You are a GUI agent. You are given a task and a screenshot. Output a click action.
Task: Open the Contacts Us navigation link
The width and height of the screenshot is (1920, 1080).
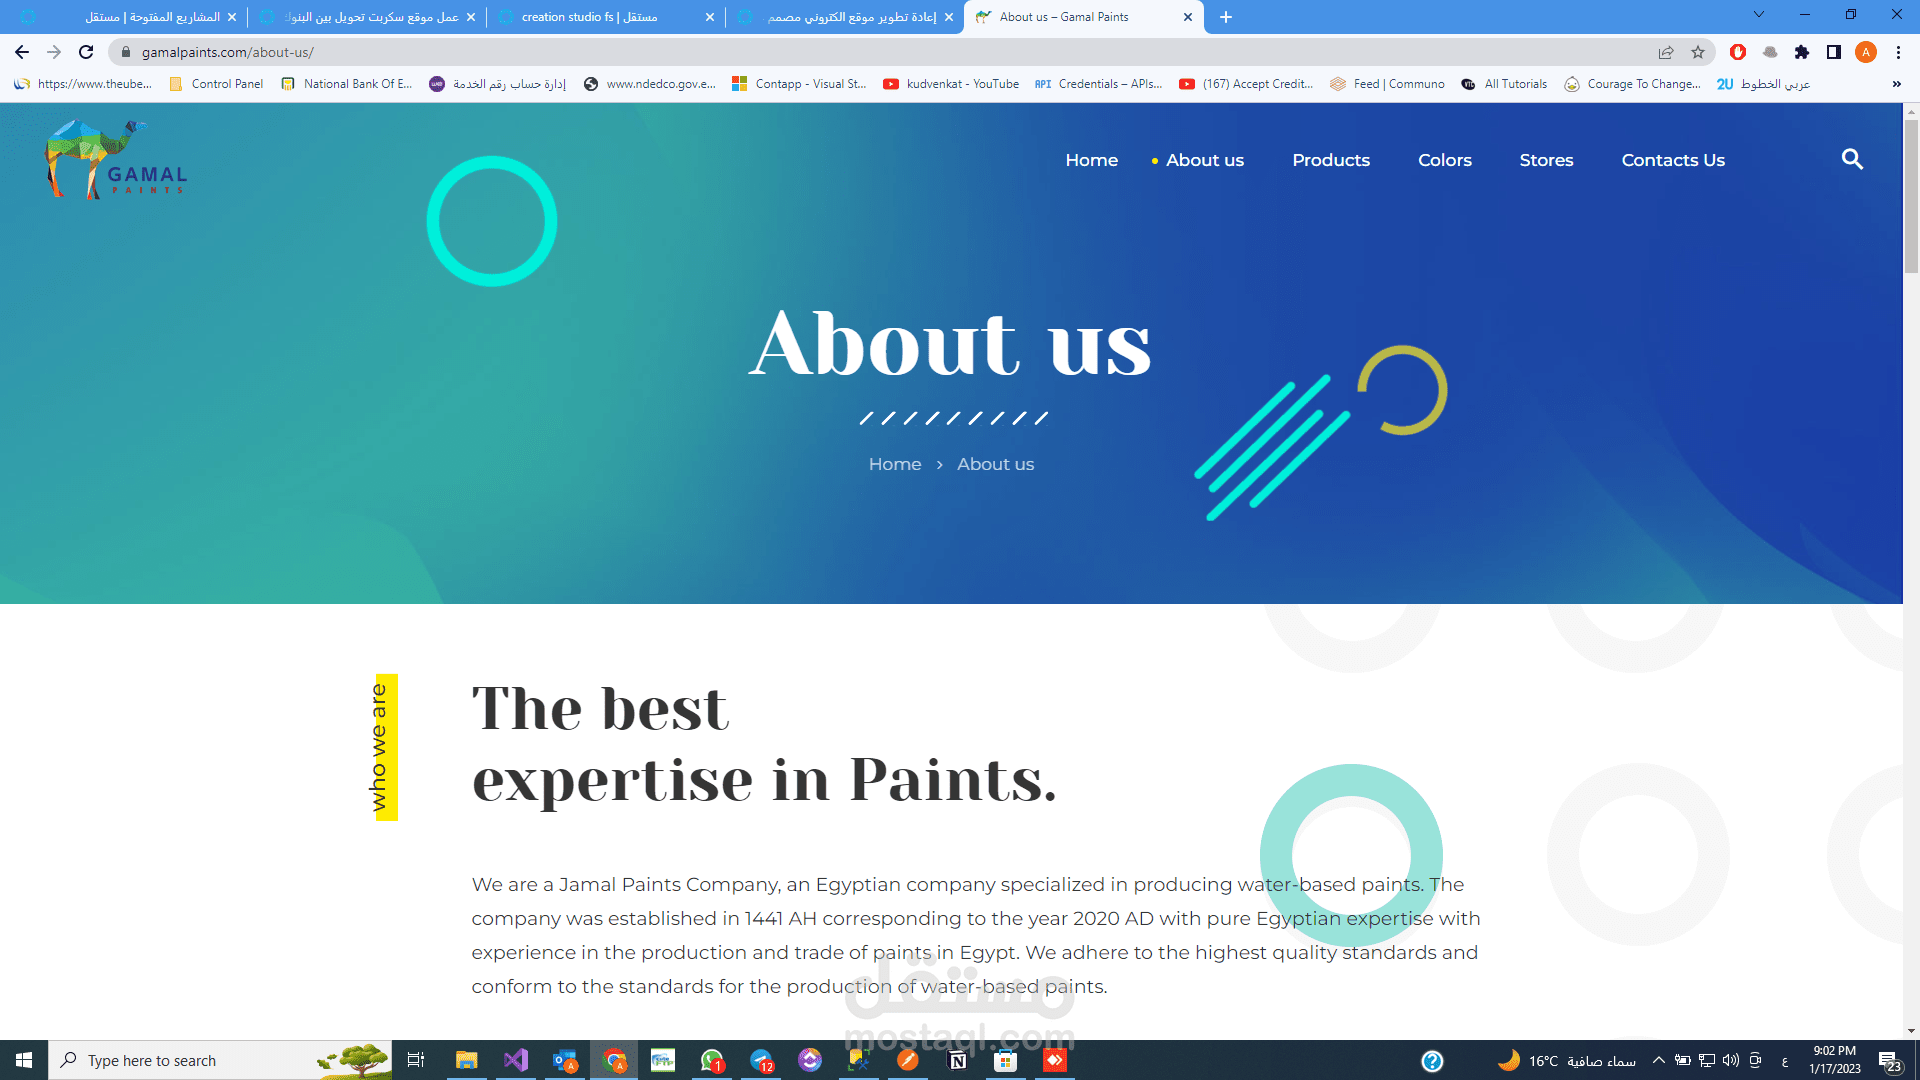1673,160
